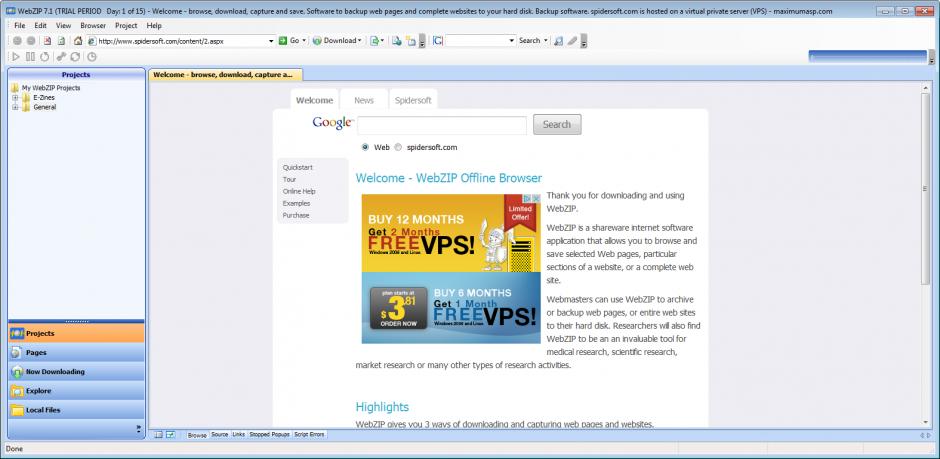This screenshot has height=459, width=940.
Task: Click the Run play icon in task toolbar
Action: 16,57
